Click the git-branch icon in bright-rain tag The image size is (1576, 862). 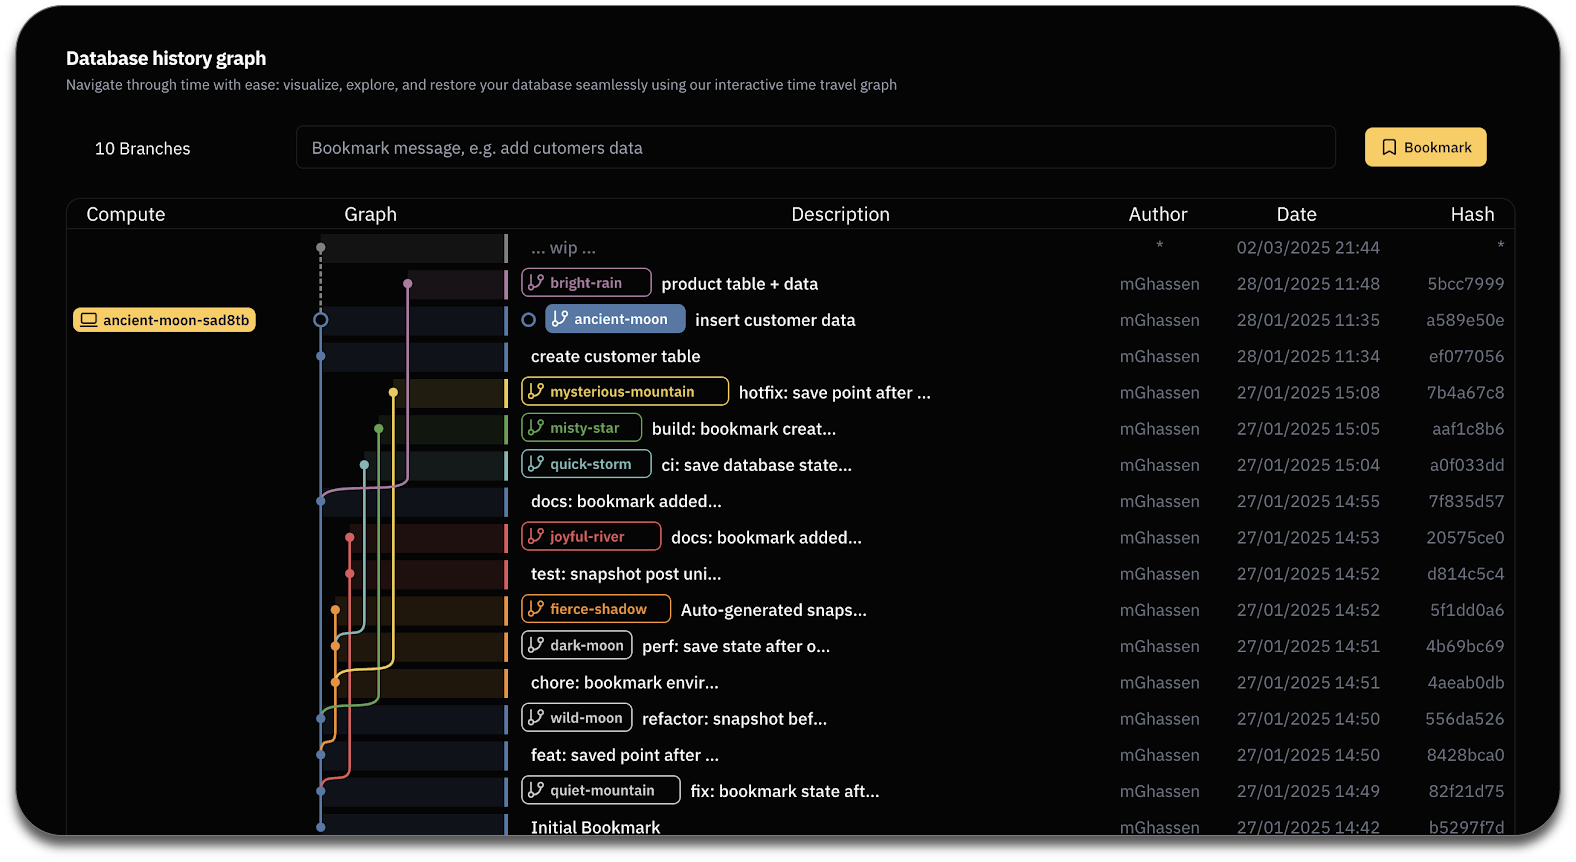[x=536, y=283]
